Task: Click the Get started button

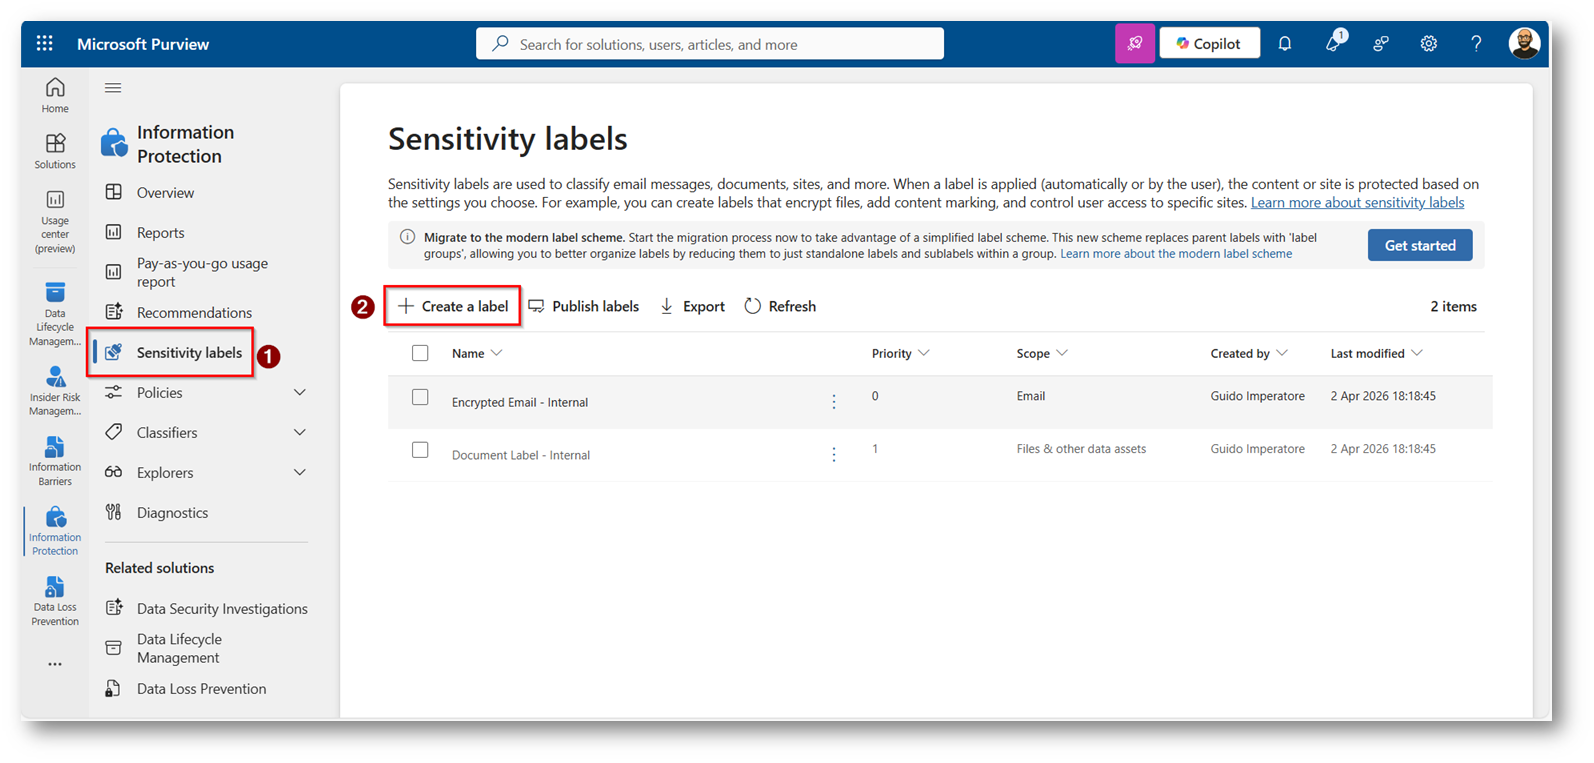Action: [1419, 245]
